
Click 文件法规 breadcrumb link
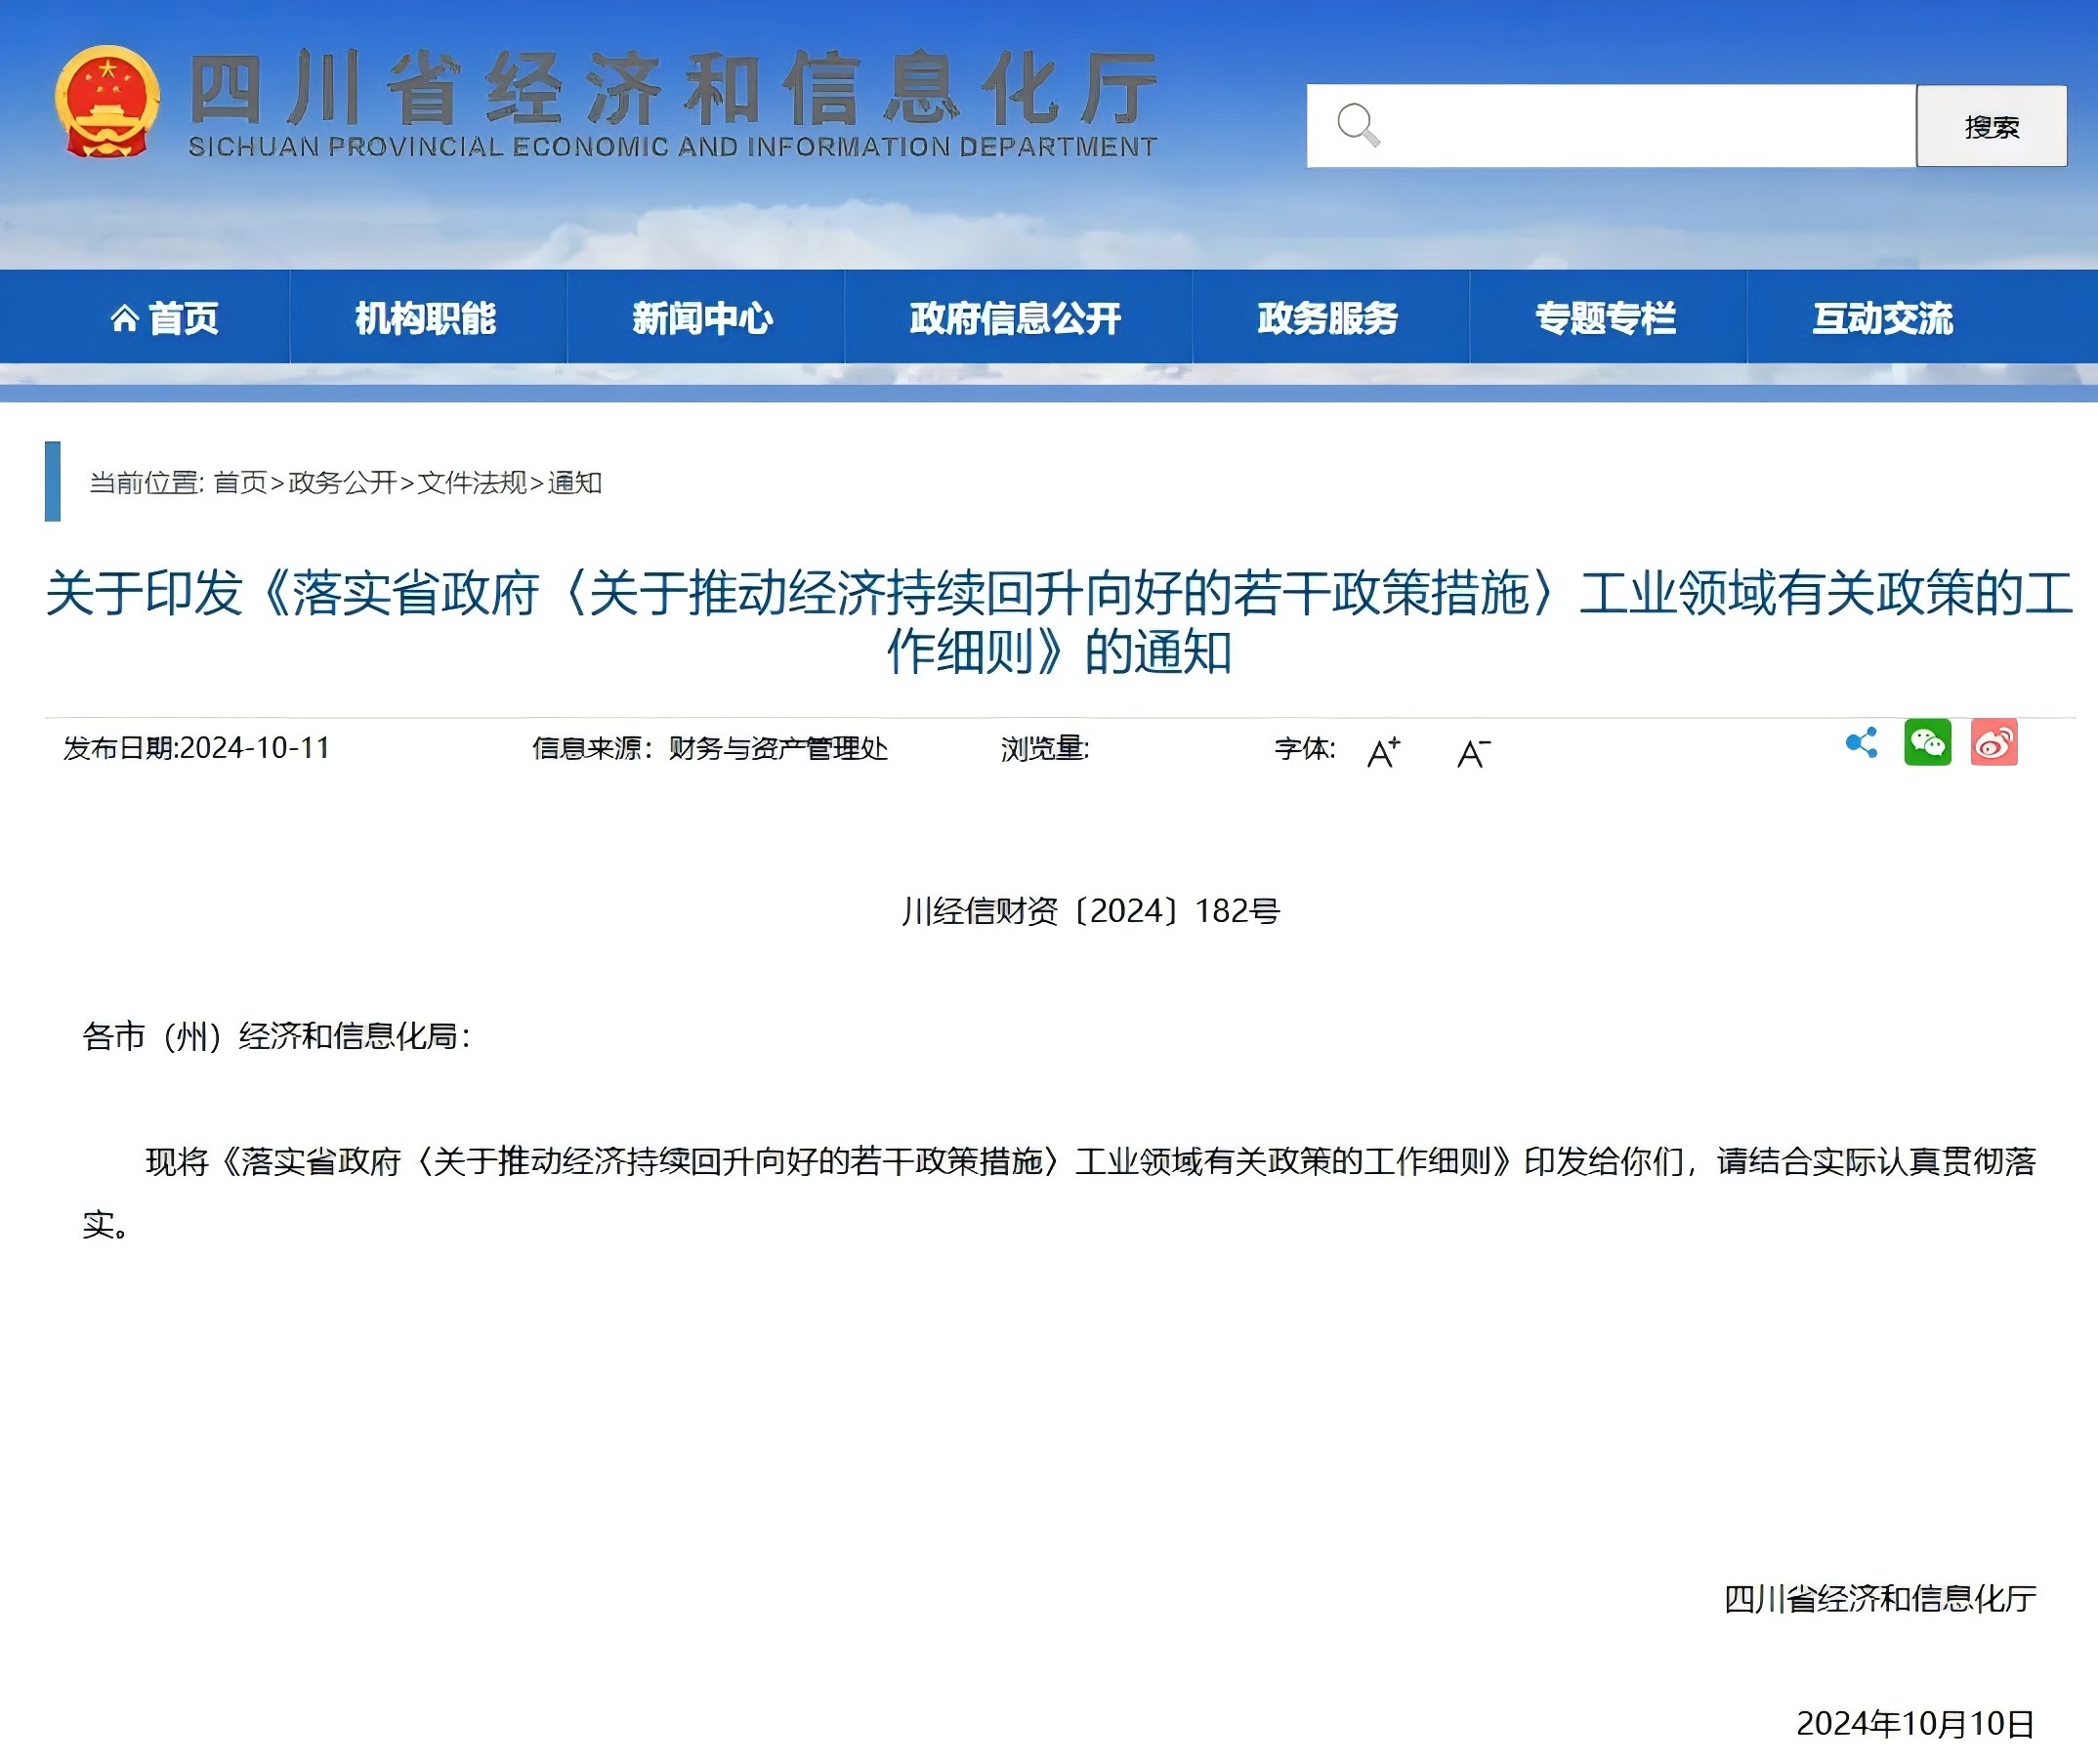[471, 483]
